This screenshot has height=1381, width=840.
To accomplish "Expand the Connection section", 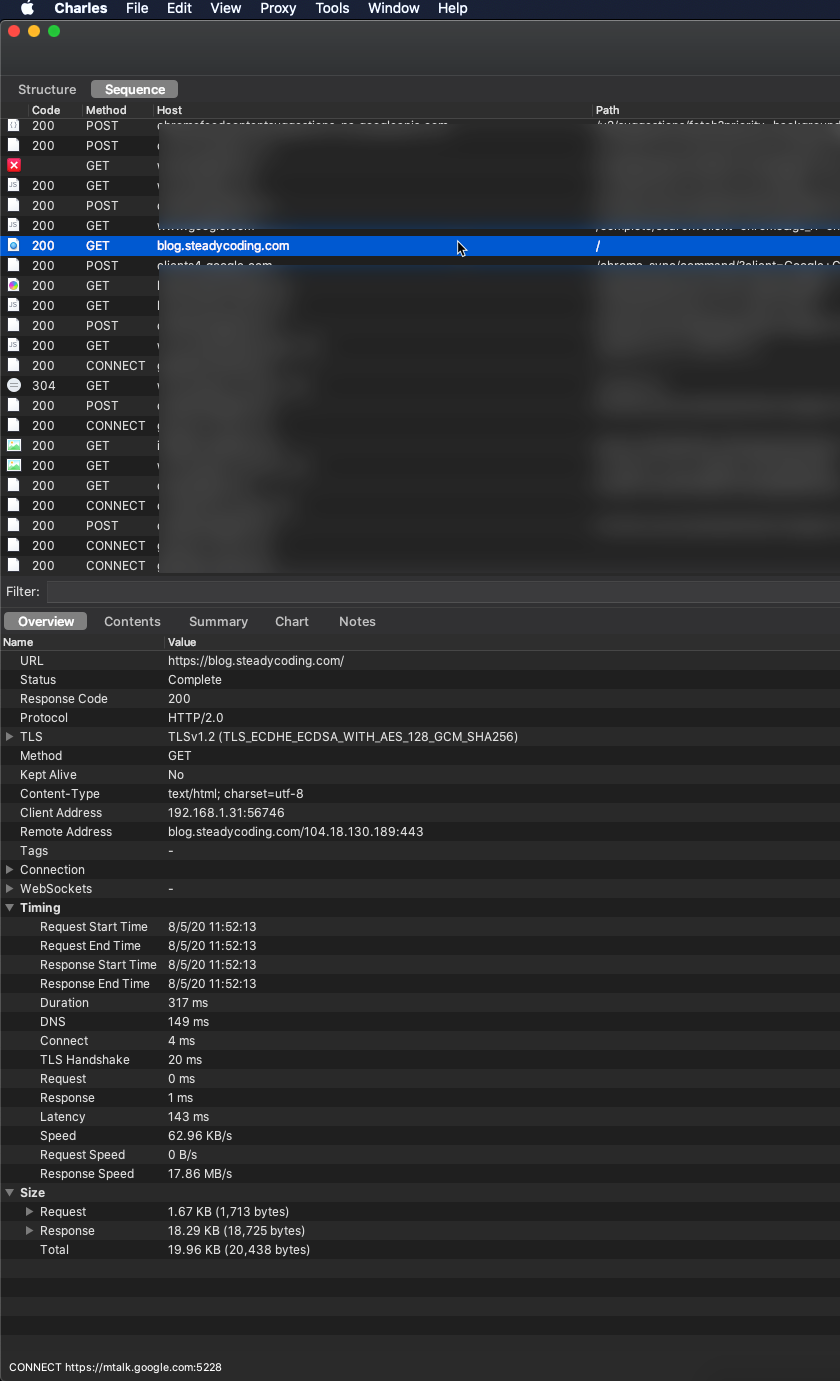I will tap(10, 869).
